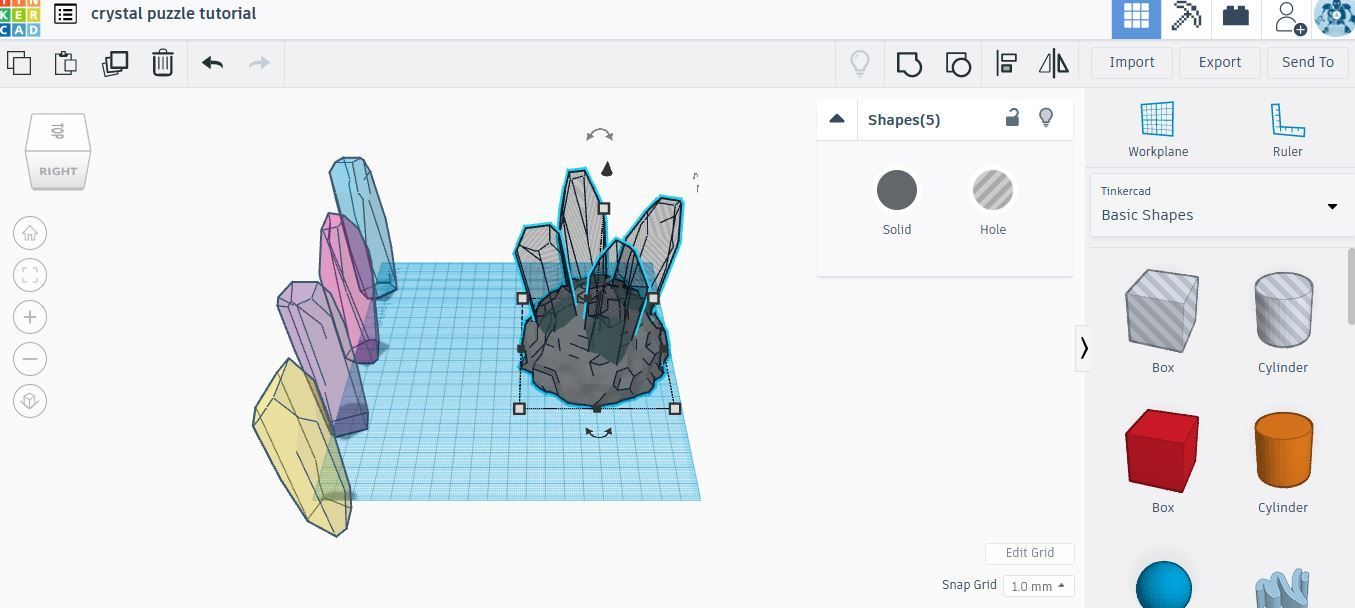
Task: Switch to the Export tab
Action: (x=1219, y=62)
